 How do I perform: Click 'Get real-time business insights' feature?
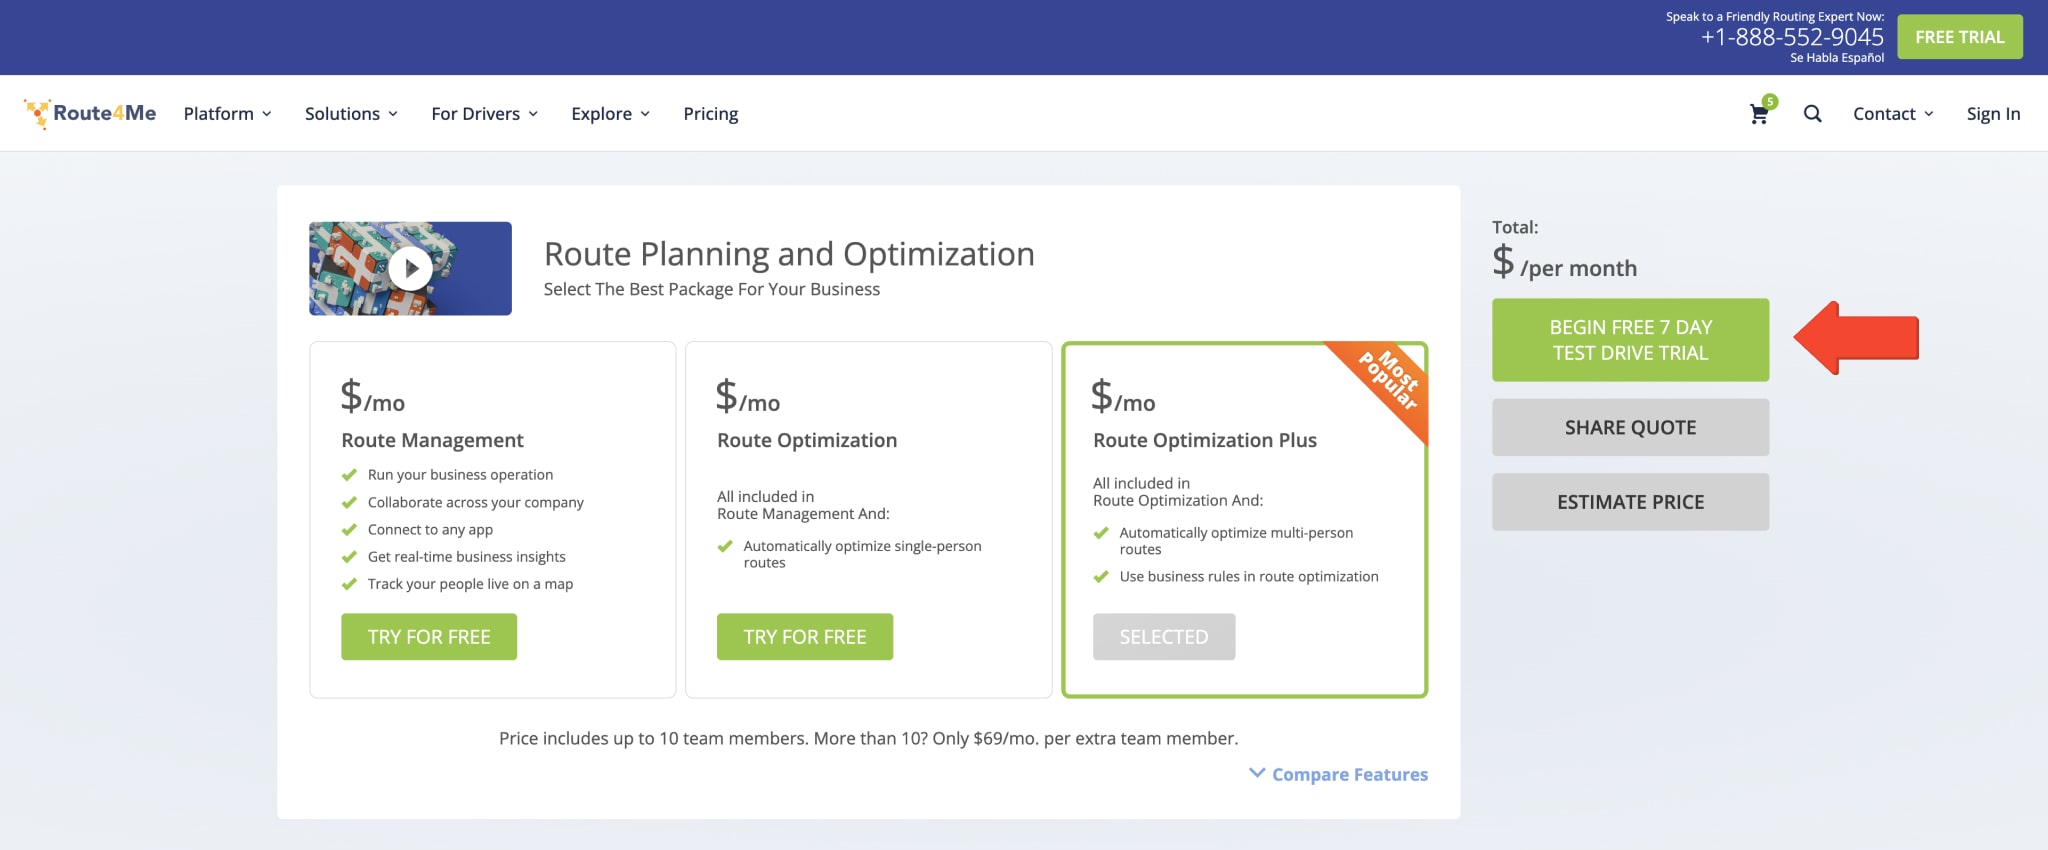pyautogui.click(x=466, y=557)
